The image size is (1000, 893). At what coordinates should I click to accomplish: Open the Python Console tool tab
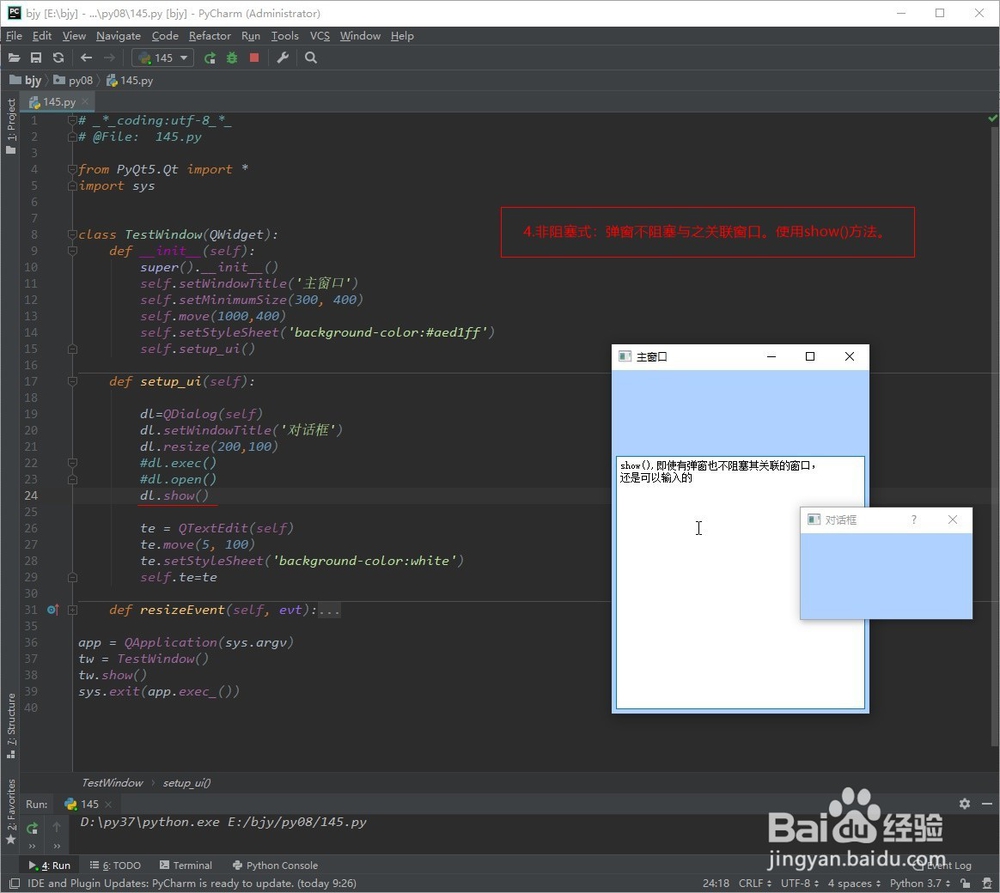click(275, 865)
